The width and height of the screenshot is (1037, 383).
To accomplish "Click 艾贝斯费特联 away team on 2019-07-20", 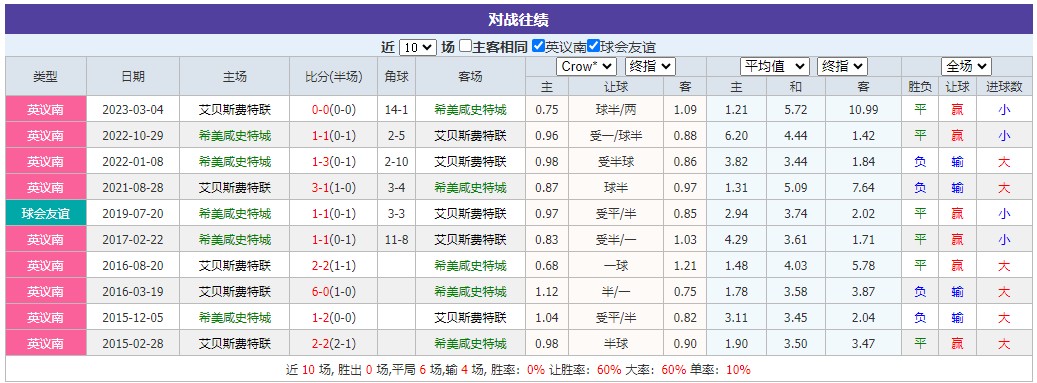I will pos(470,214).
